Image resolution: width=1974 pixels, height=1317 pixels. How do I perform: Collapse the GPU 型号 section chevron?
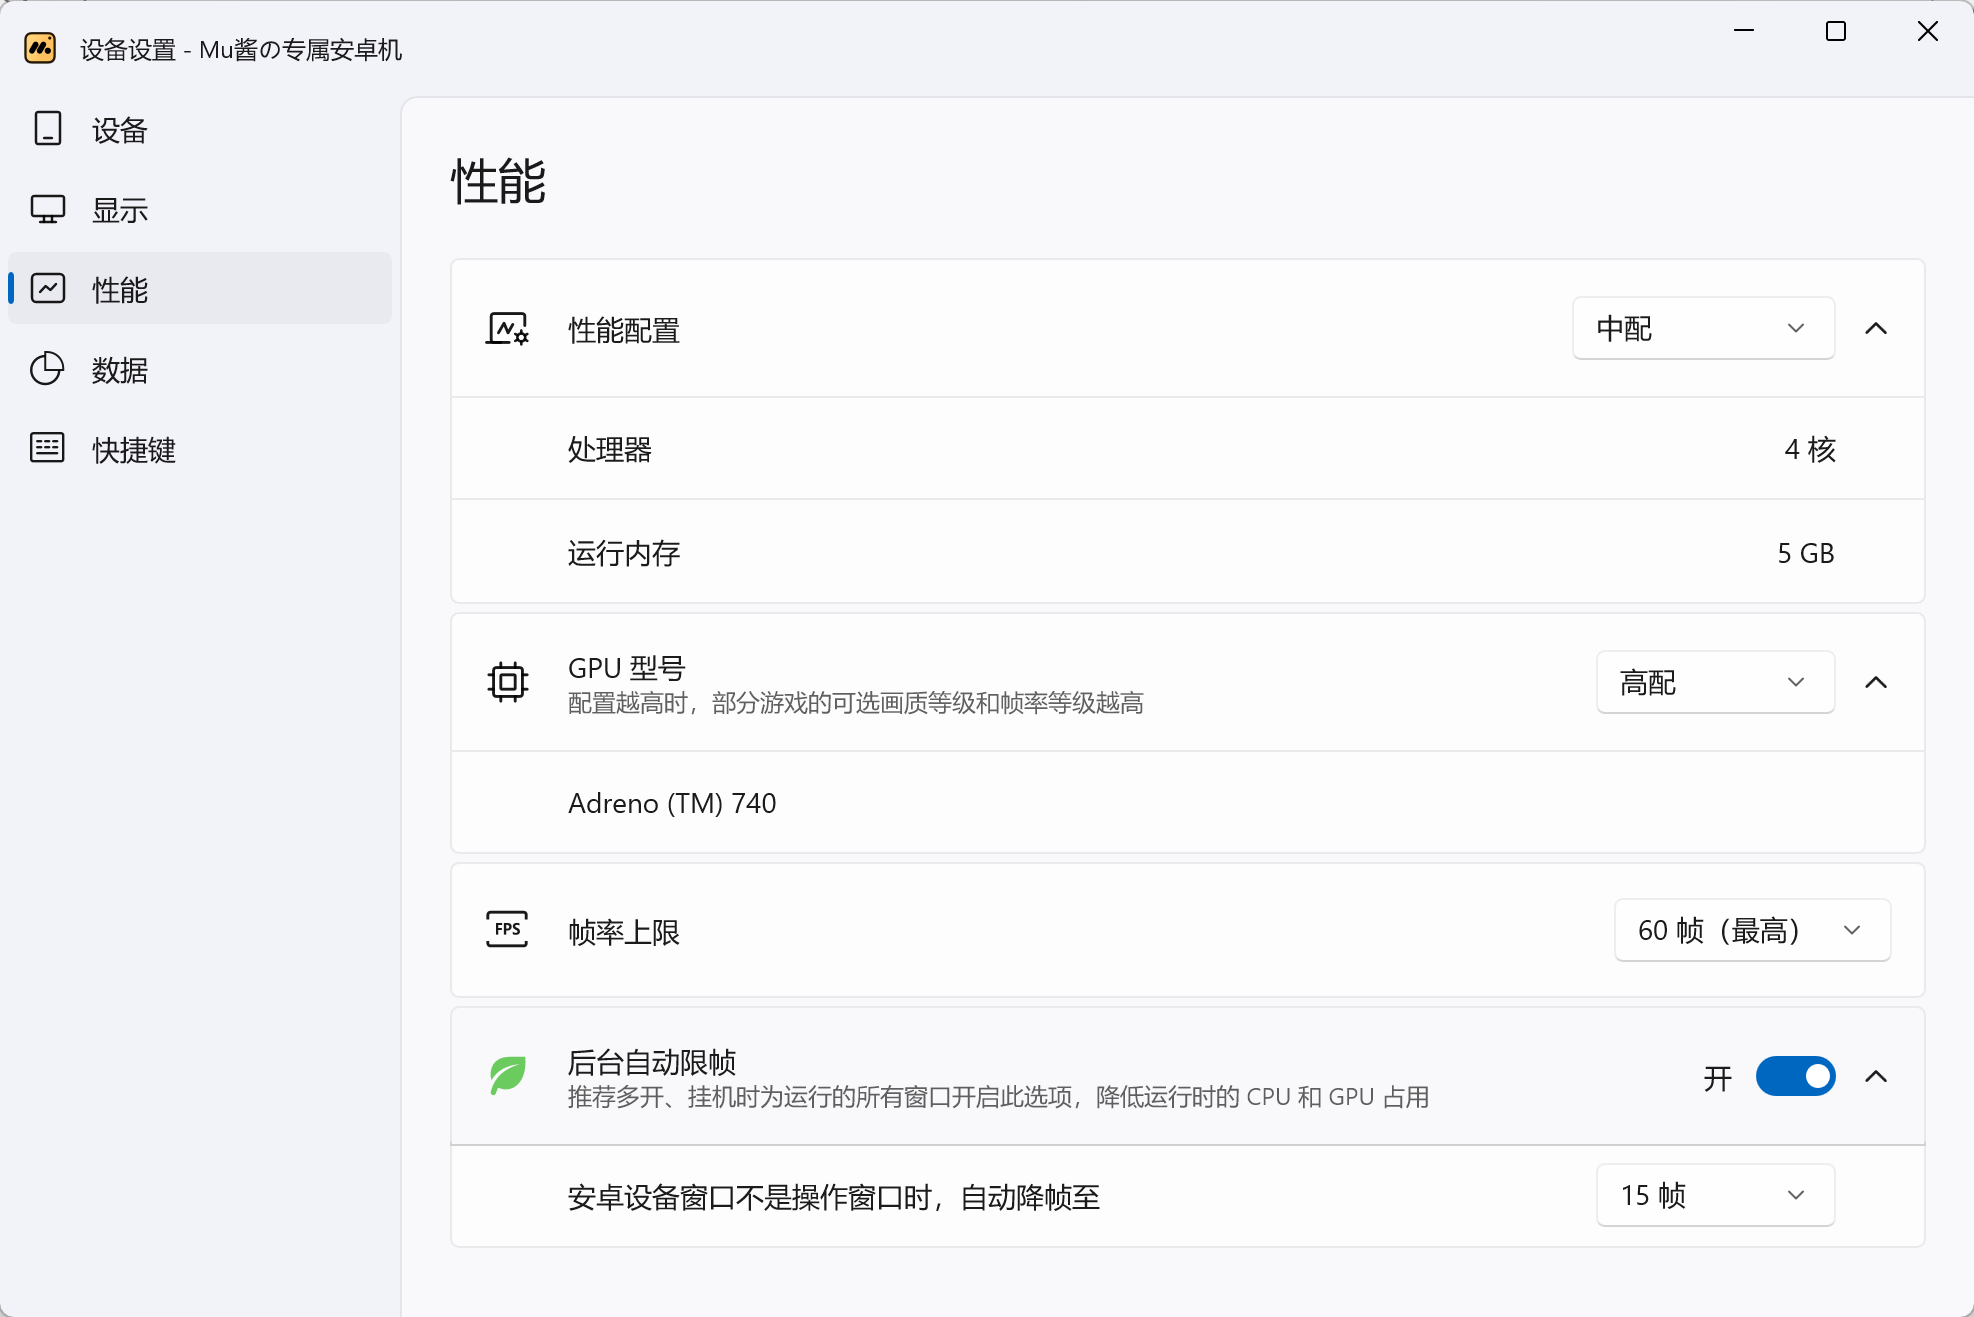1876,682
